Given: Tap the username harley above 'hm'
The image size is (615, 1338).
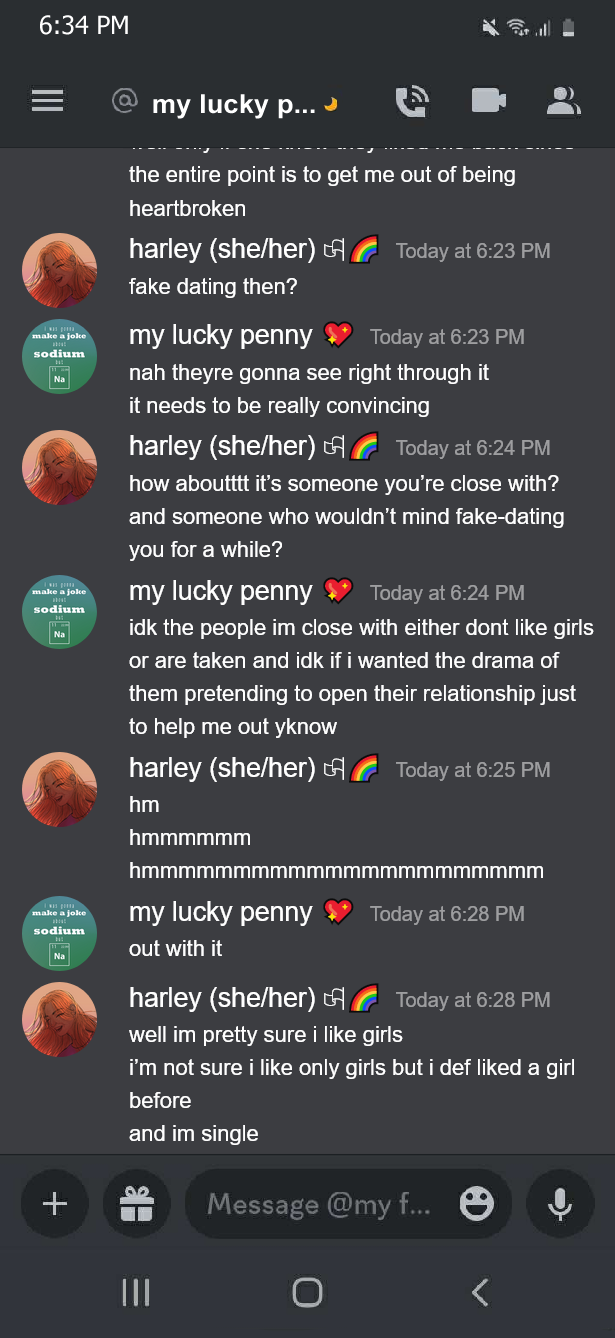Looking at the screenshot, I should (x=222, y=768).
